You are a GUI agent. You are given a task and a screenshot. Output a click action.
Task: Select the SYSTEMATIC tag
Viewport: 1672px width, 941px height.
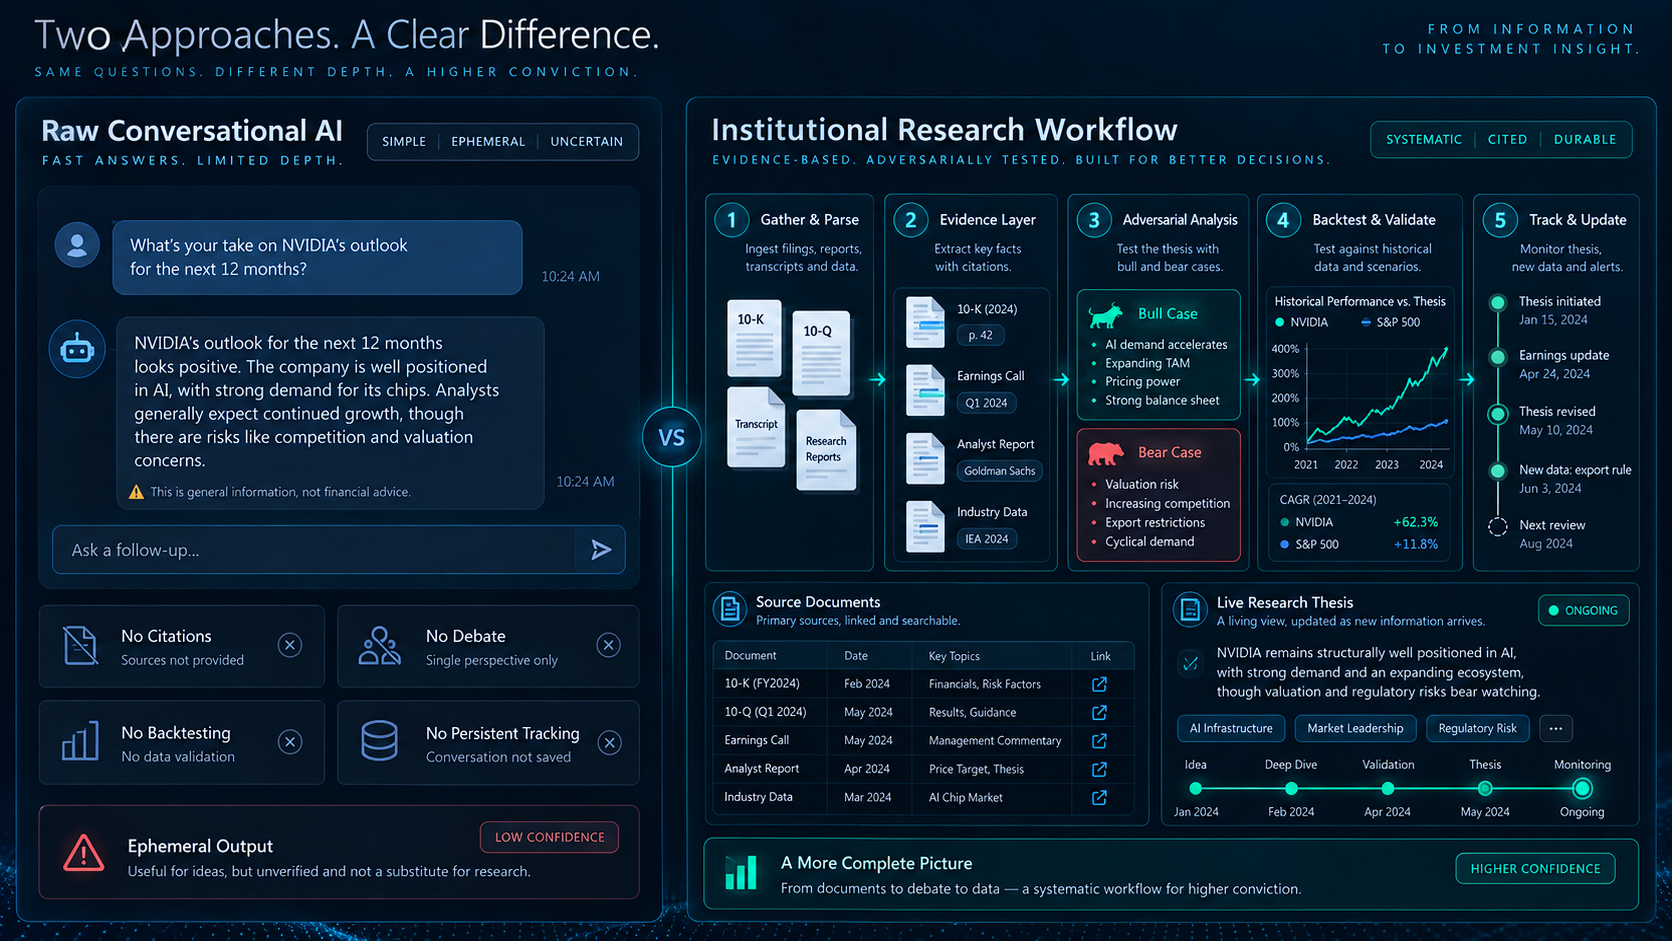coord(1424,140)
